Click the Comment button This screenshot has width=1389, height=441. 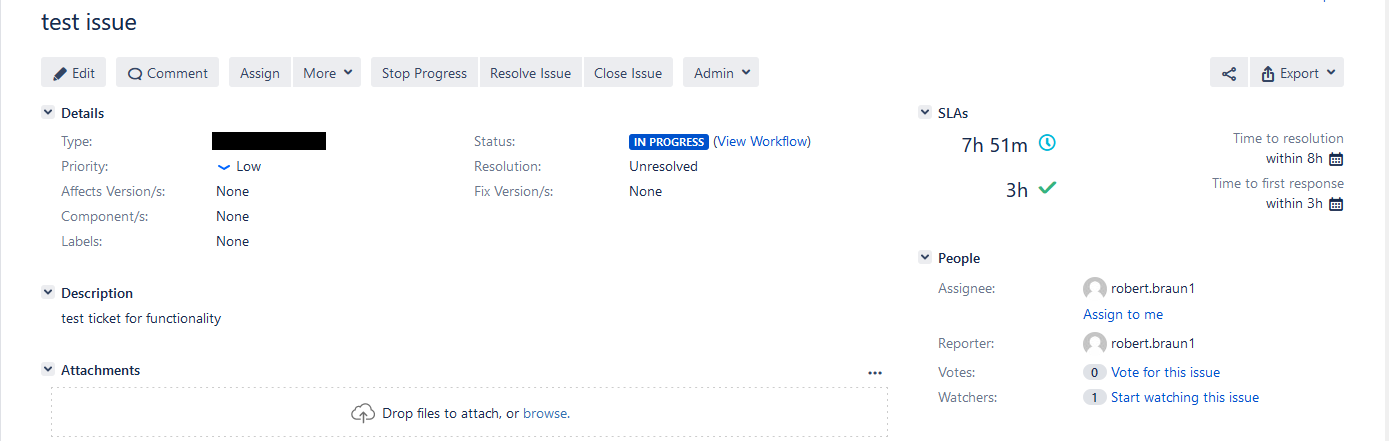click(167, 73)
